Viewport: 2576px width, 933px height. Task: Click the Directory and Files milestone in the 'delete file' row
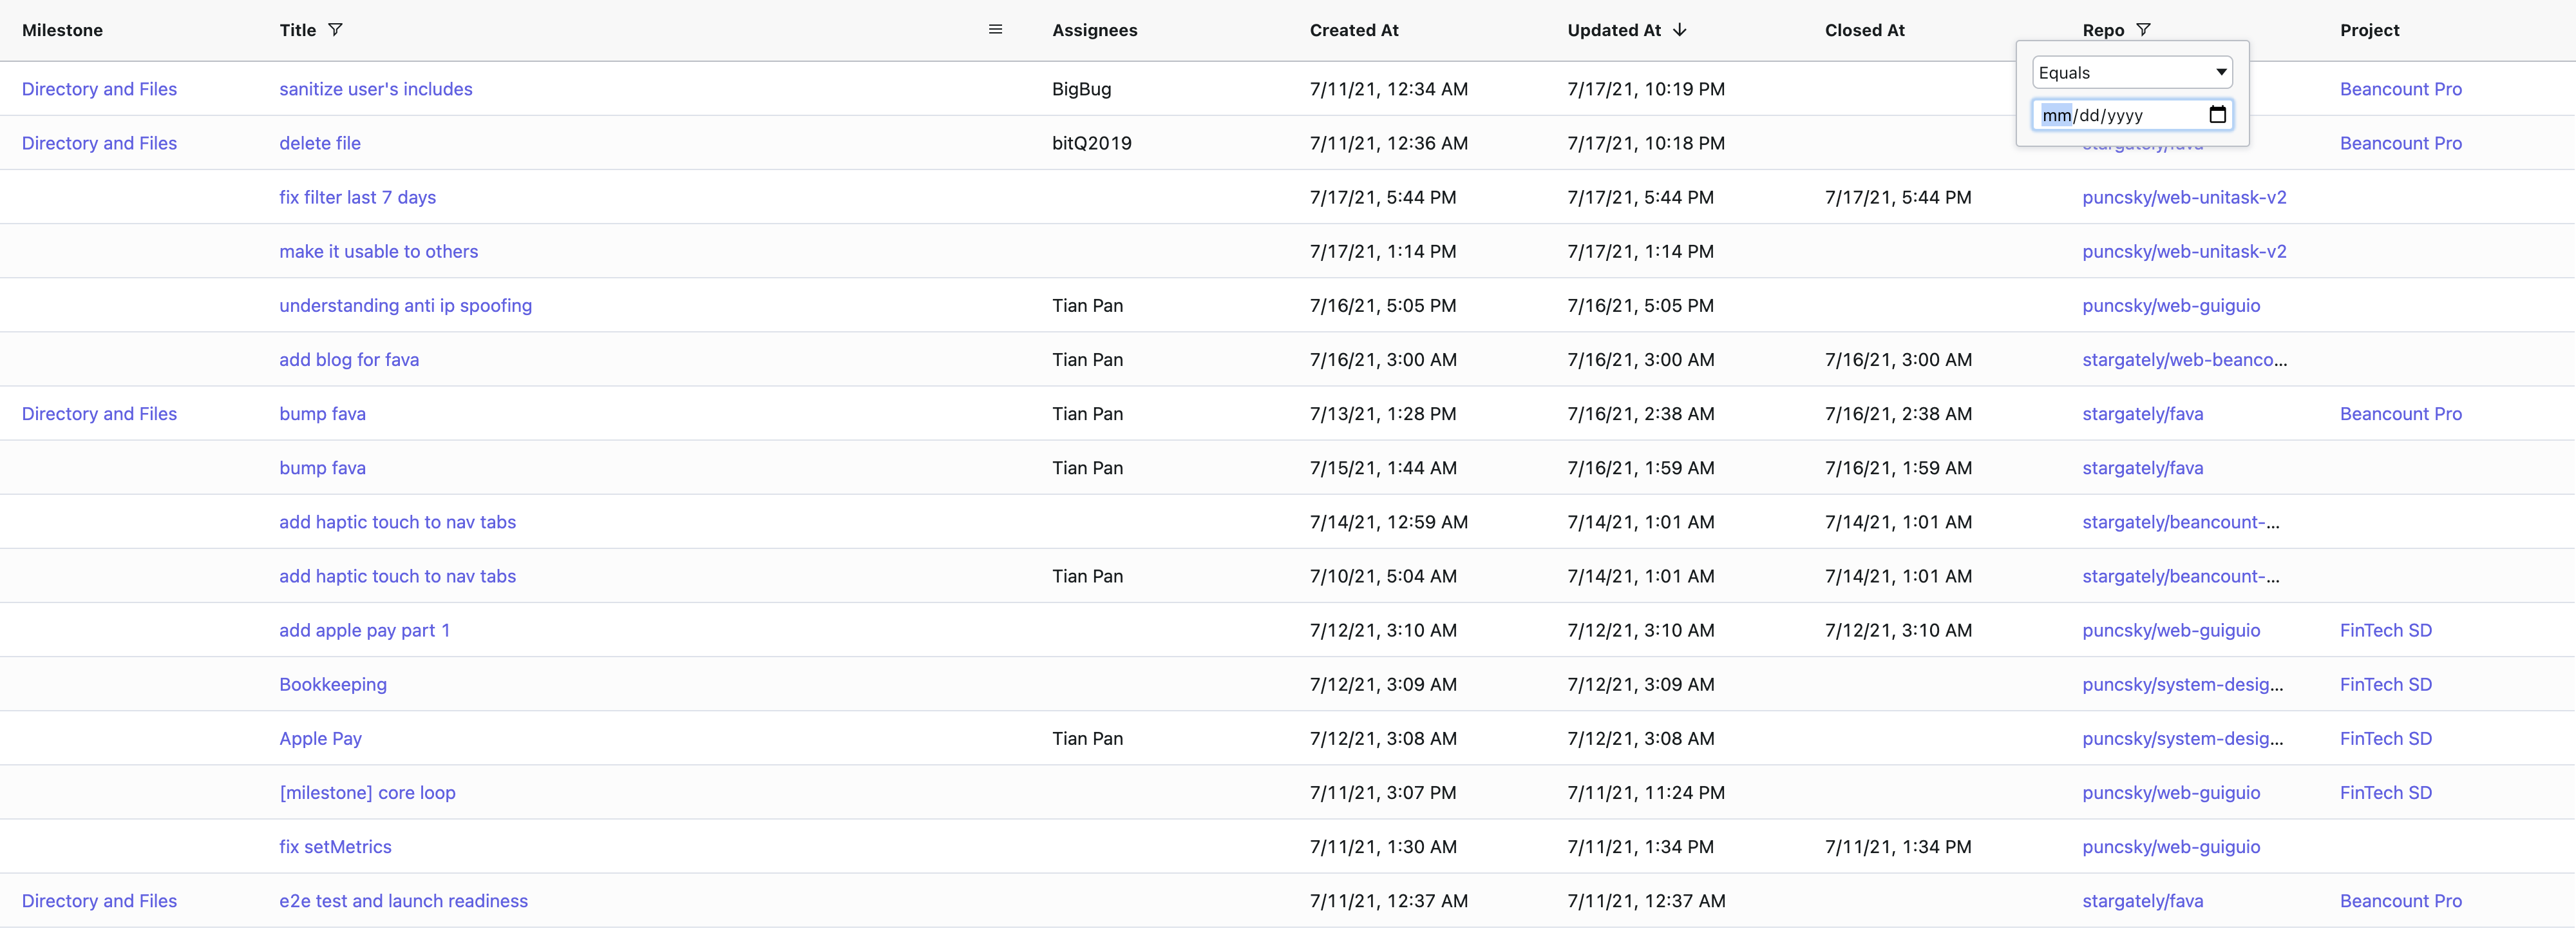pos(99,143)
